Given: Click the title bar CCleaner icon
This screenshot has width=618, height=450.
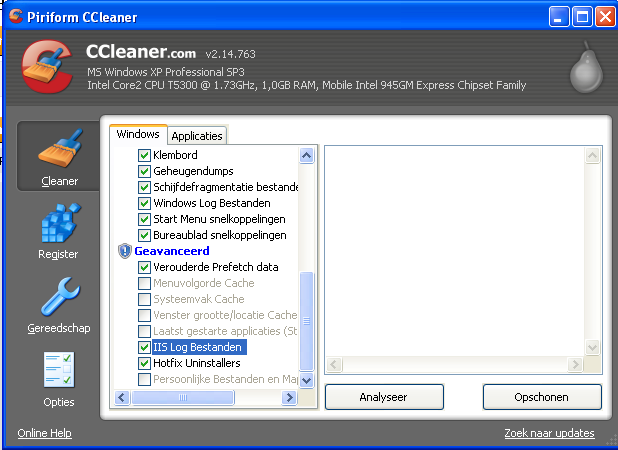Looking at the screenshot, I should (x=16, y=16).
